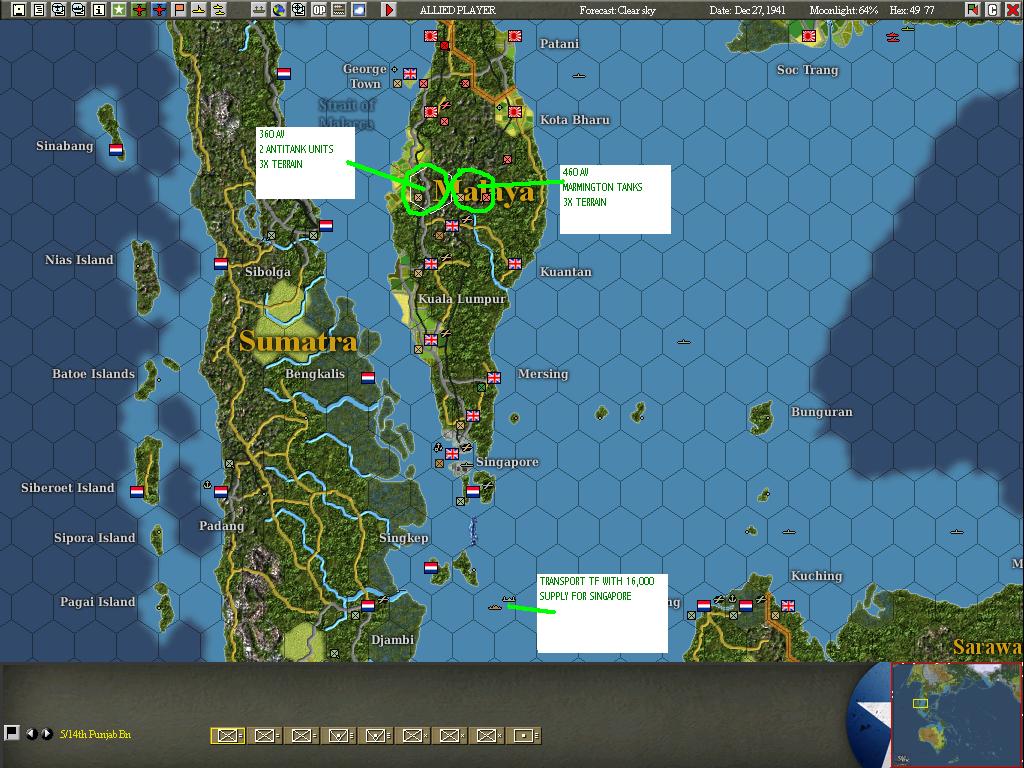Open the document list icon in toolbar
The height and width of the screenshot is (768, 1024).
coord(39,10)
